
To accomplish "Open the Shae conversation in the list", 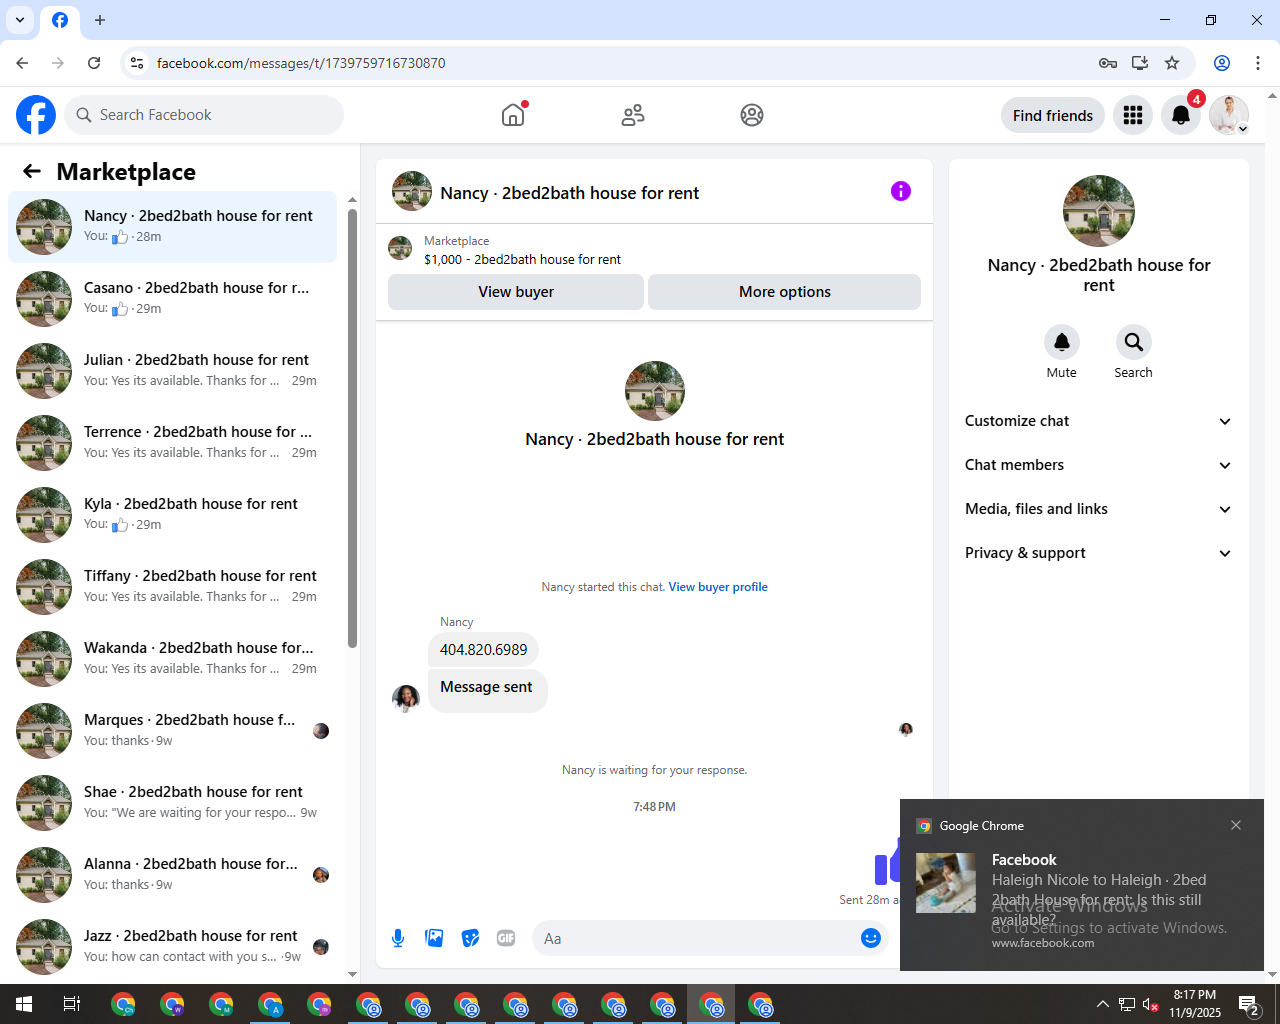I will [173, 803].
